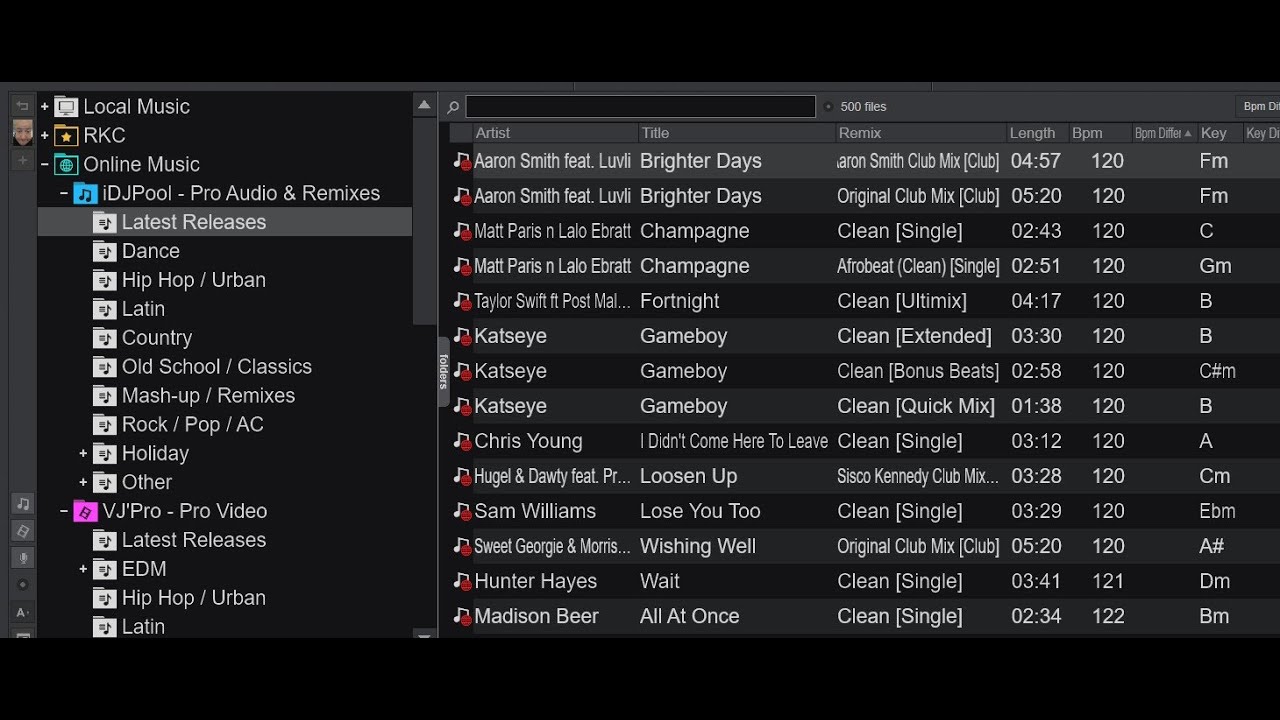Sort by the Key column header
The image size is (1280, 720).
click(1219, 133)
